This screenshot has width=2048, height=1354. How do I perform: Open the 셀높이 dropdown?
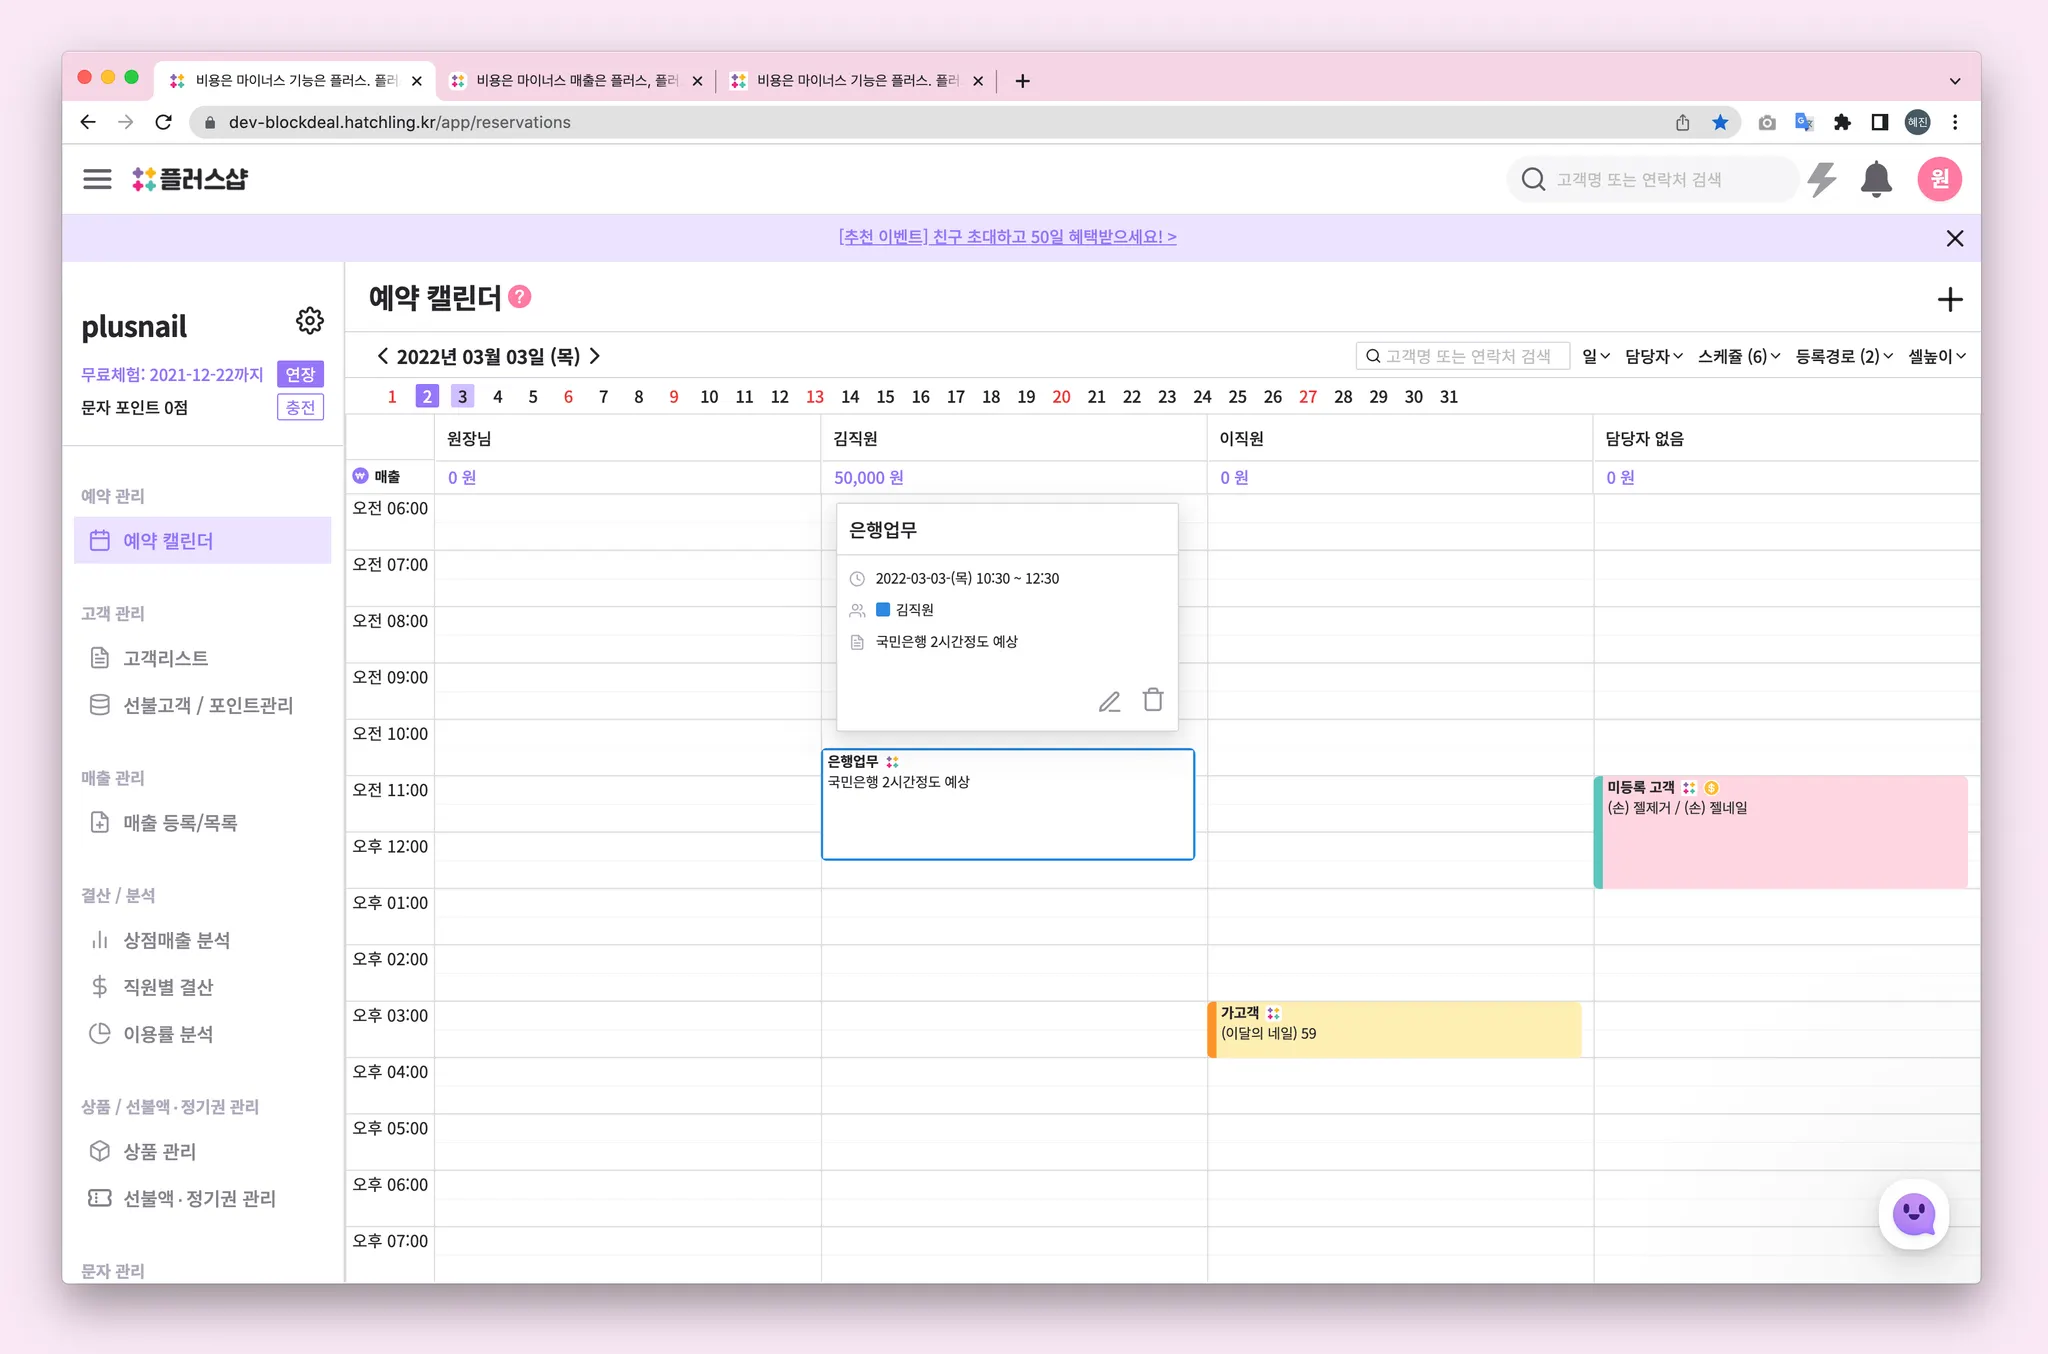click(x=1936, y=356)
